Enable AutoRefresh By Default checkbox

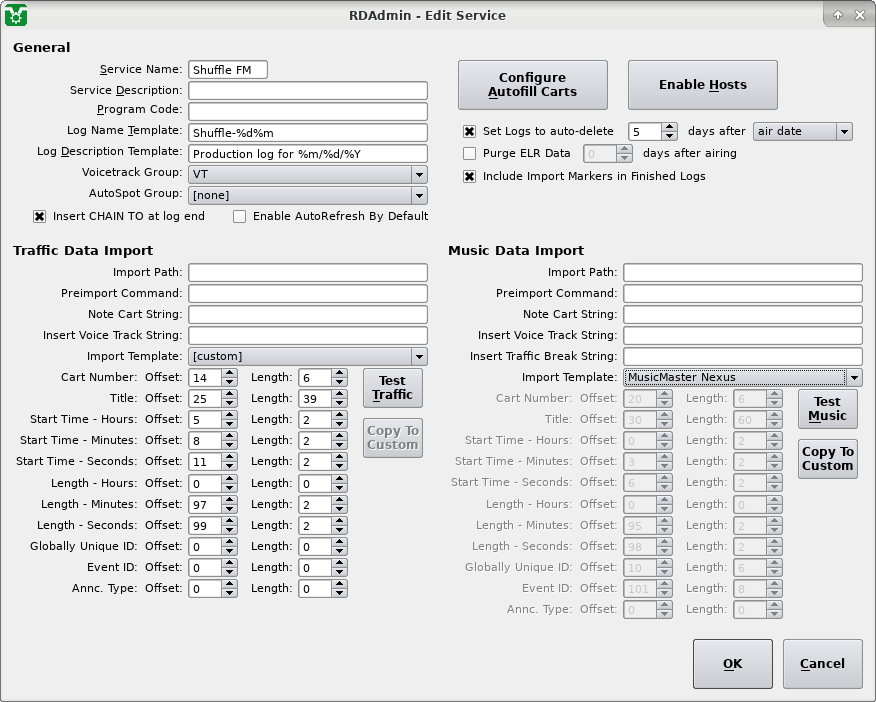tap(240, 216)
